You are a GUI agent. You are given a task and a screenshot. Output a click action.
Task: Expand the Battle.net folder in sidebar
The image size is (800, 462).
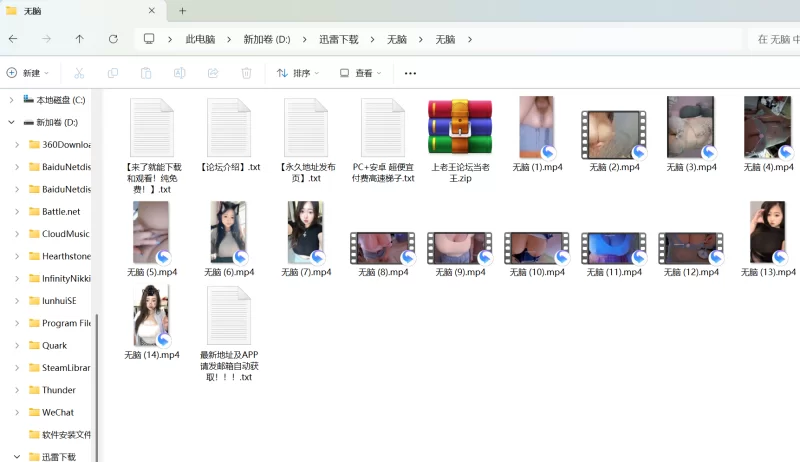pos(17,212)
